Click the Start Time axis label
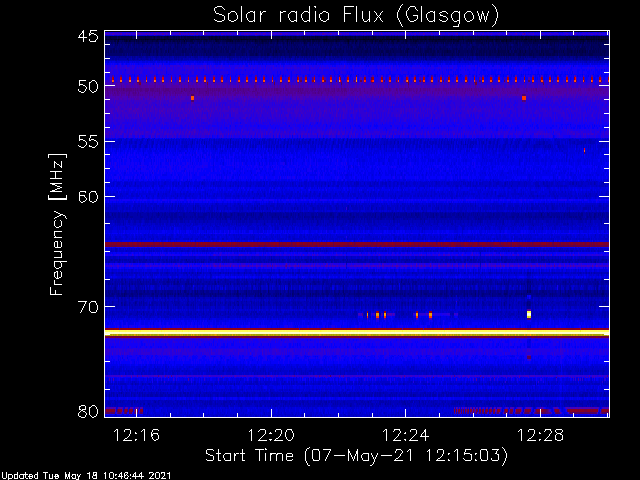640x480 pixels. tap(356, 456)
